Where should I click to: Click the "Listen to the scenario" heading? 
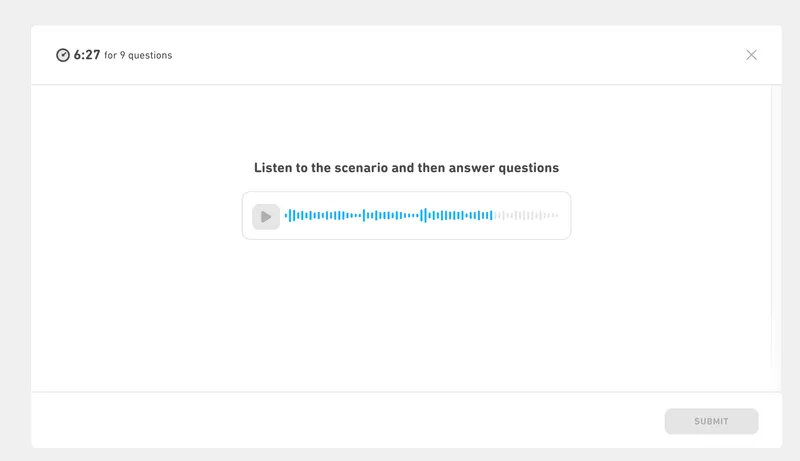[x=406, y=168]
